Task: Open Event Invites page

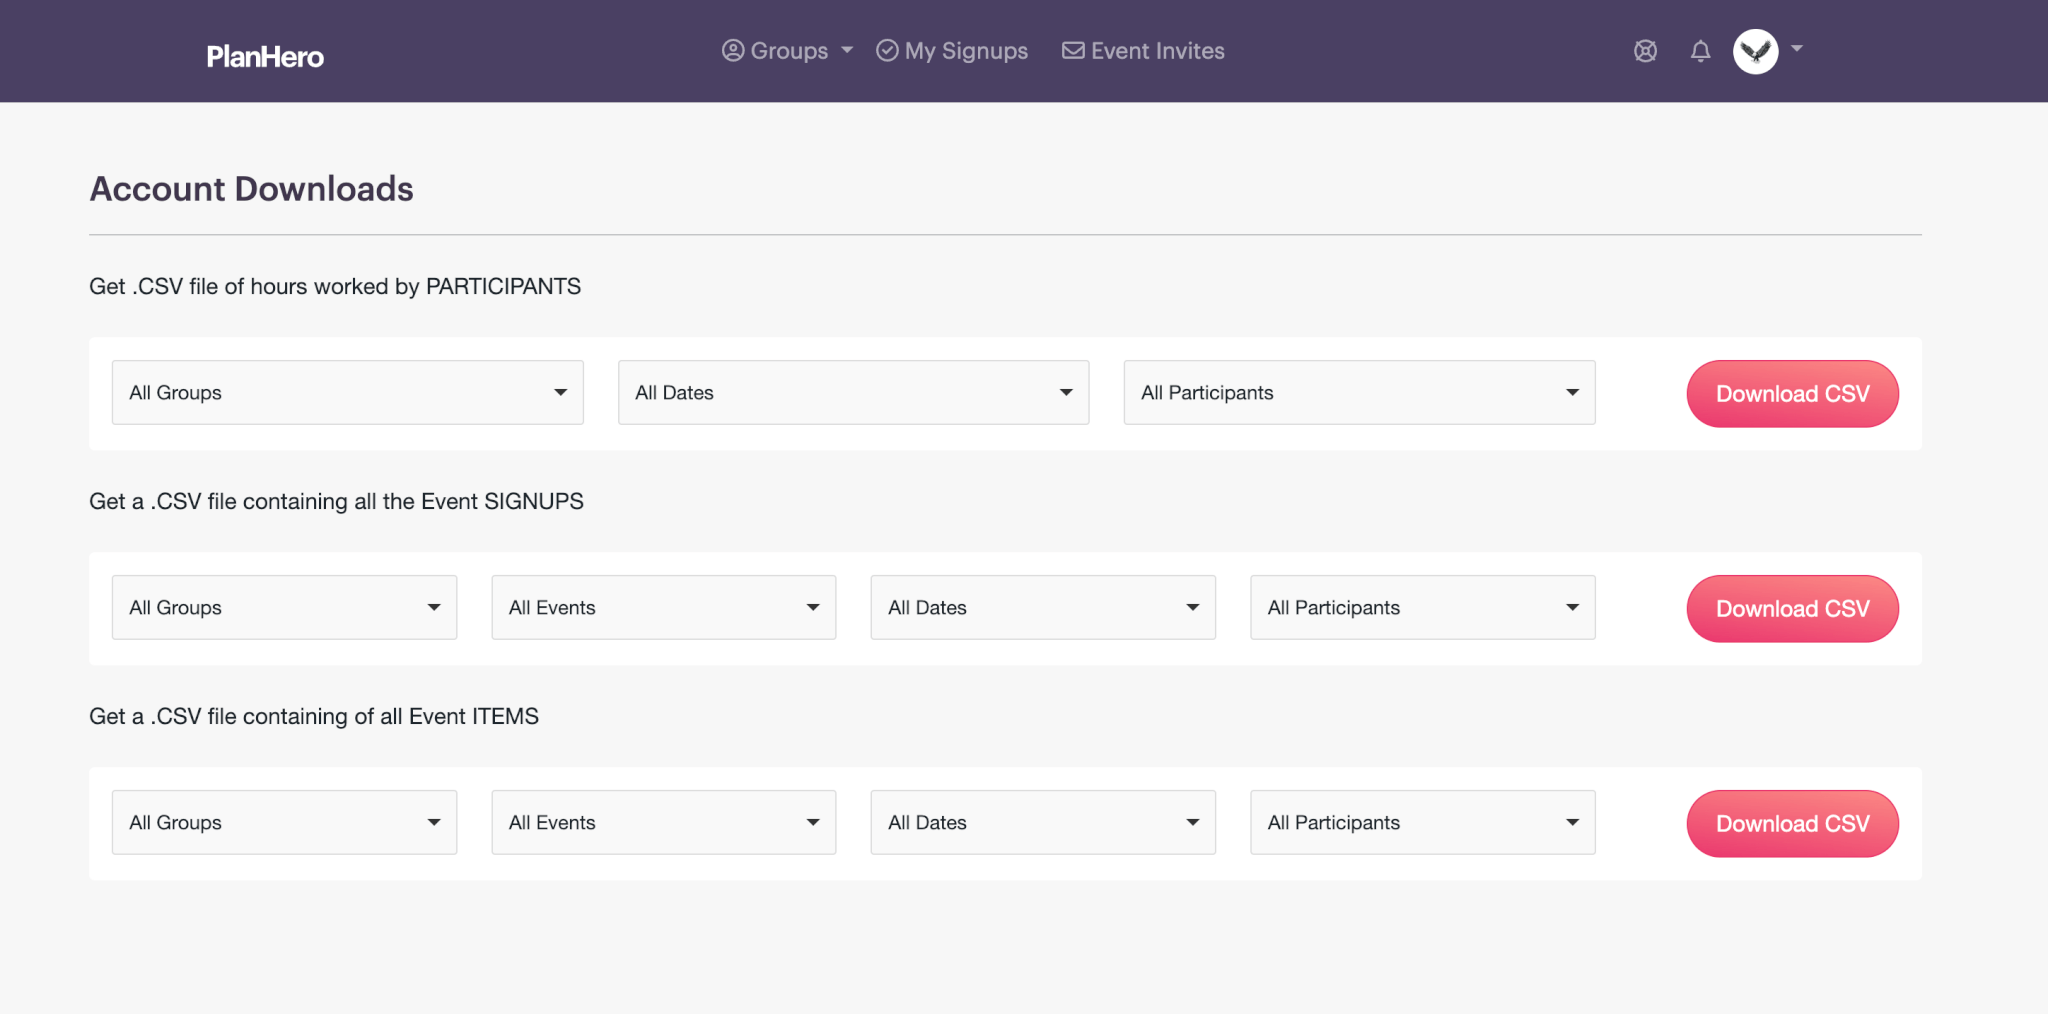Action: 1143,51
